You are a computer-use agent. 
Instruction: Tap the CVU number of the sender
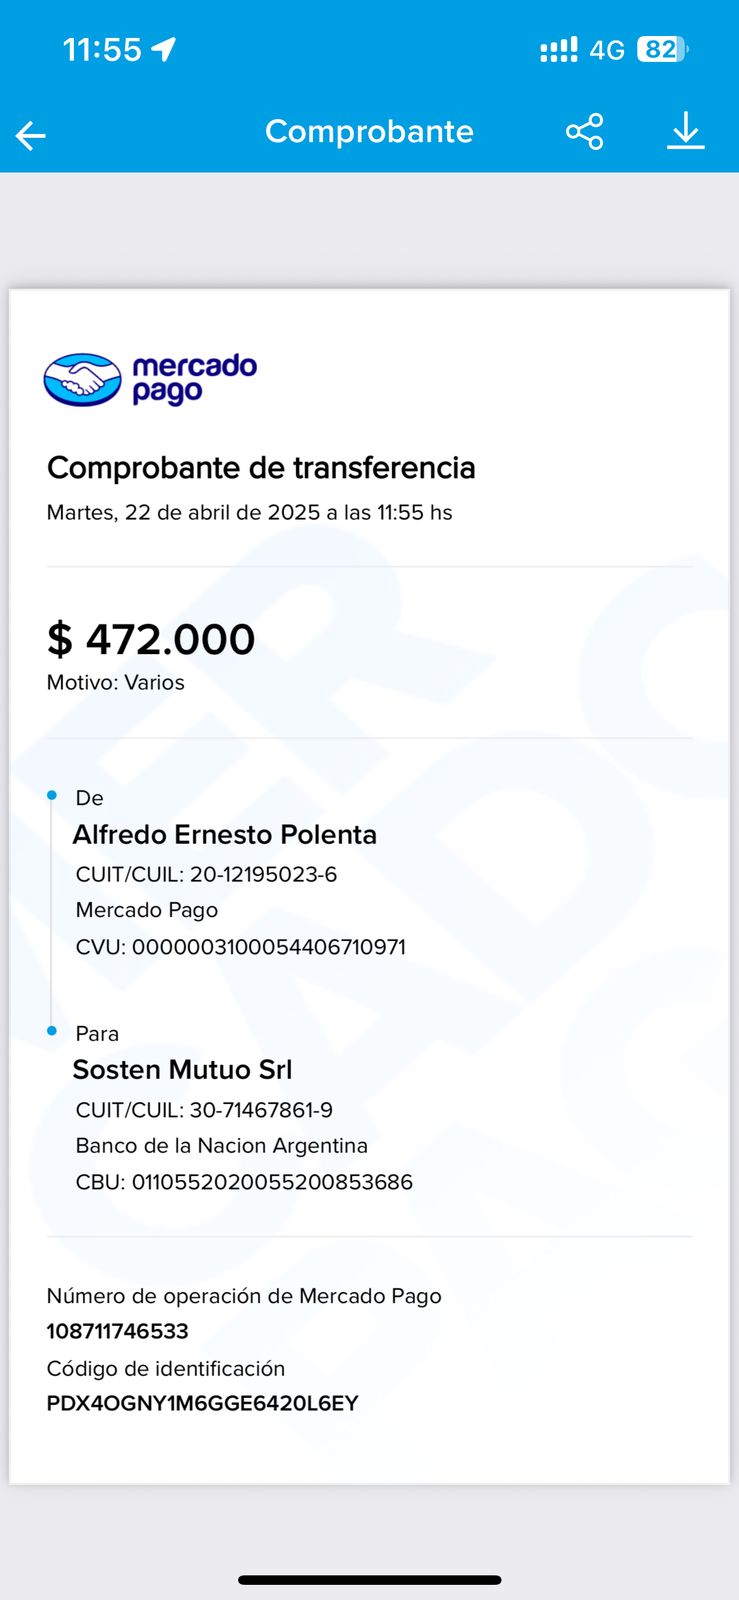click(268, 947)
